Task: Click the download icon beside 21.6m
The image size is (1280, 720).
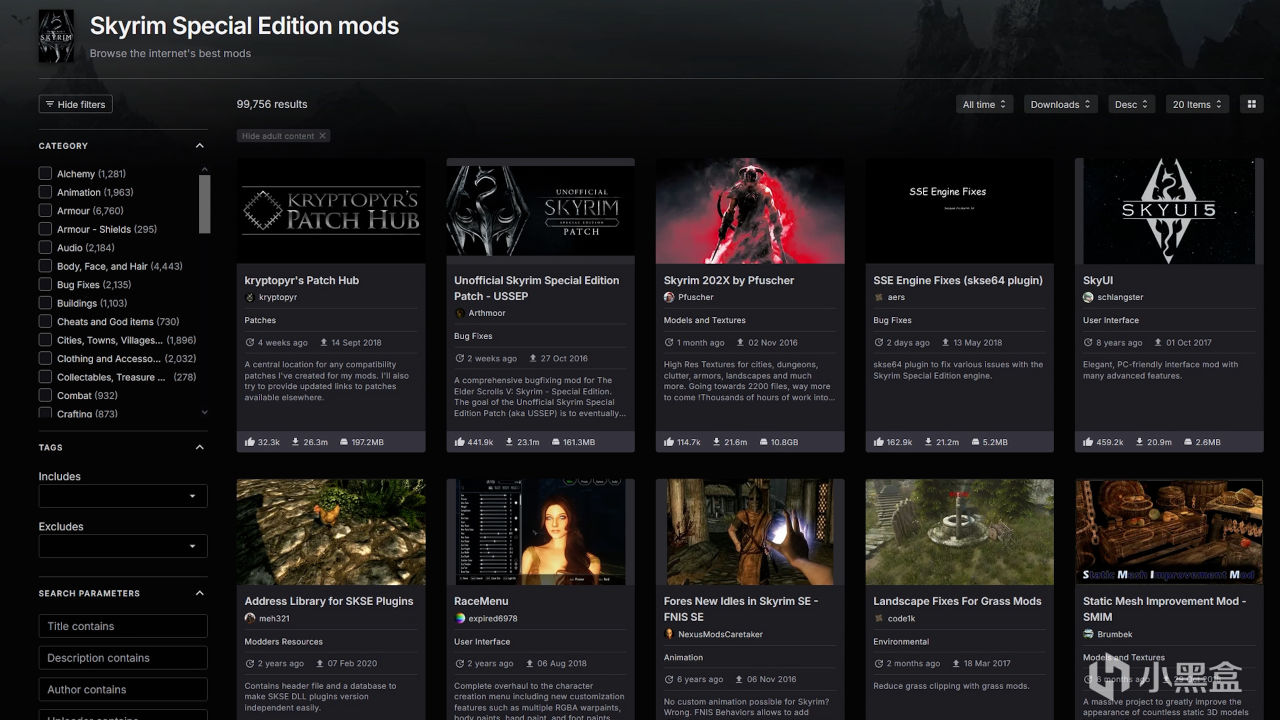Action: pyautogui.click(x=715, y=441)
